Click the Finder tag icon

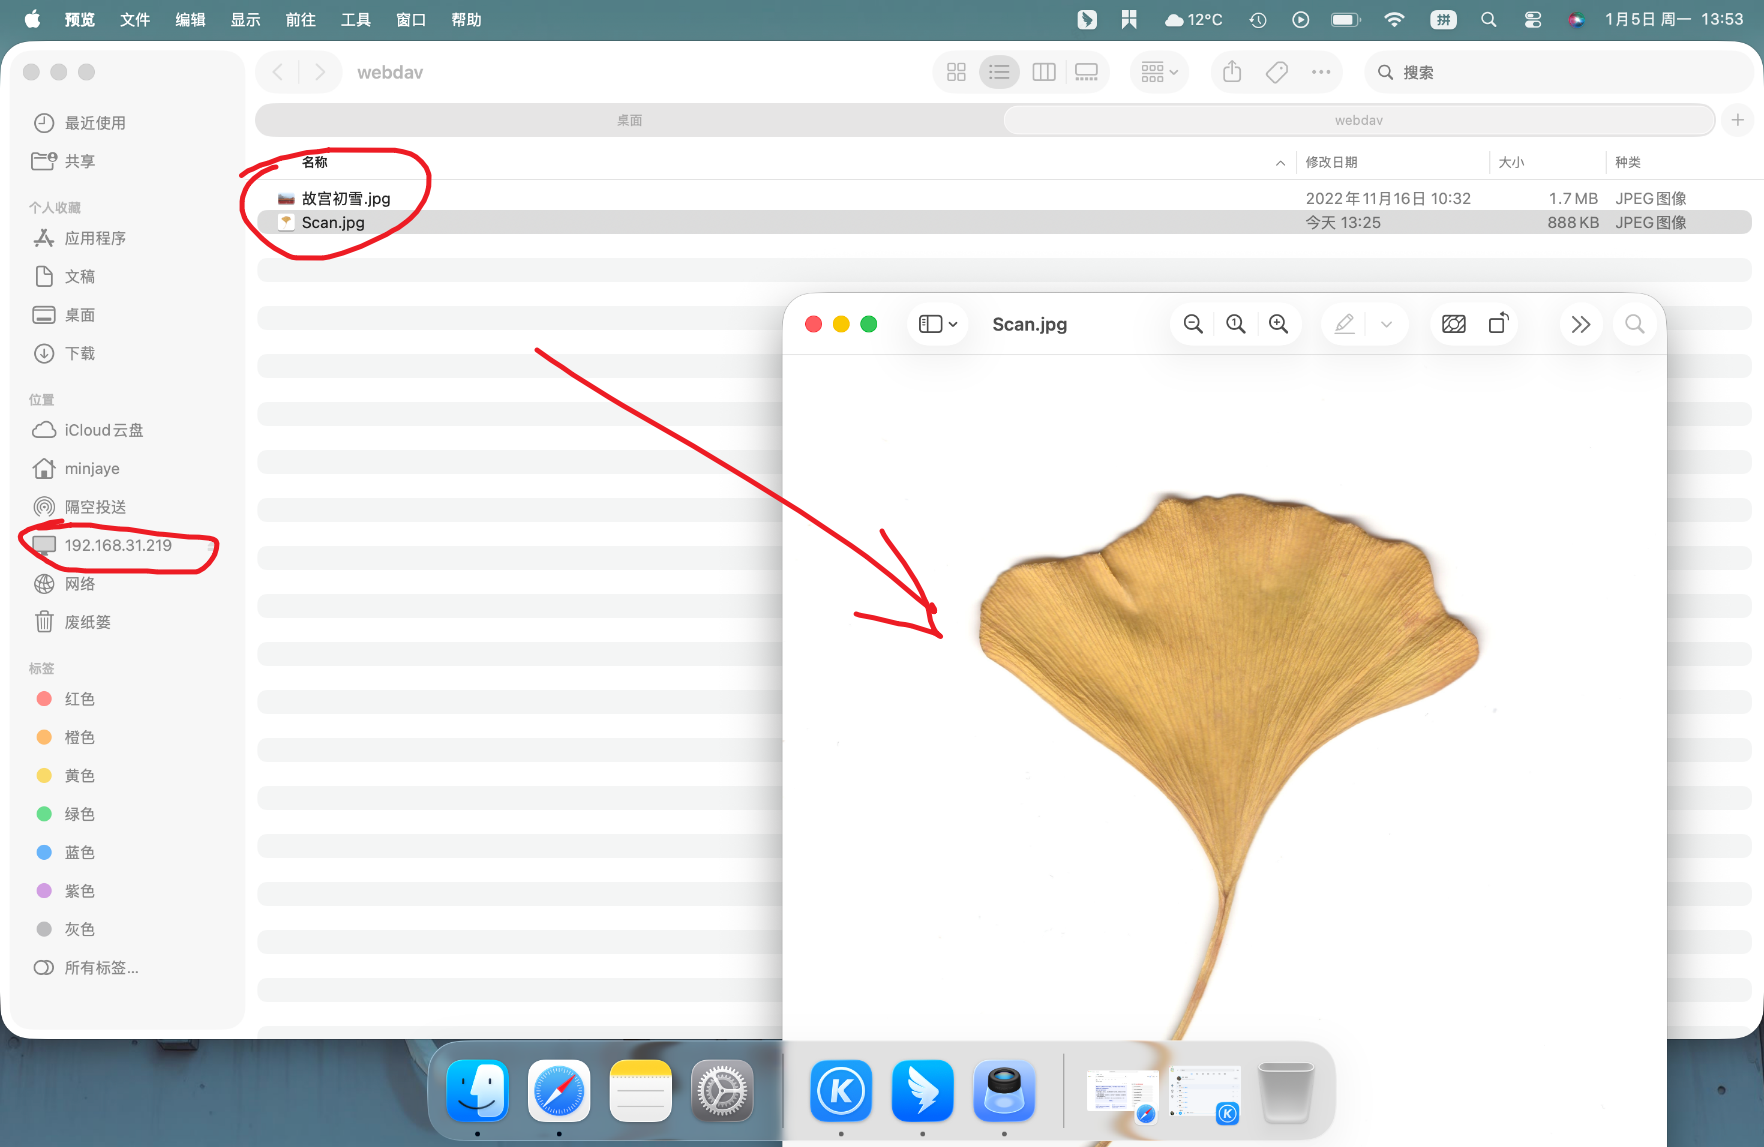(x=1277, y=72)
